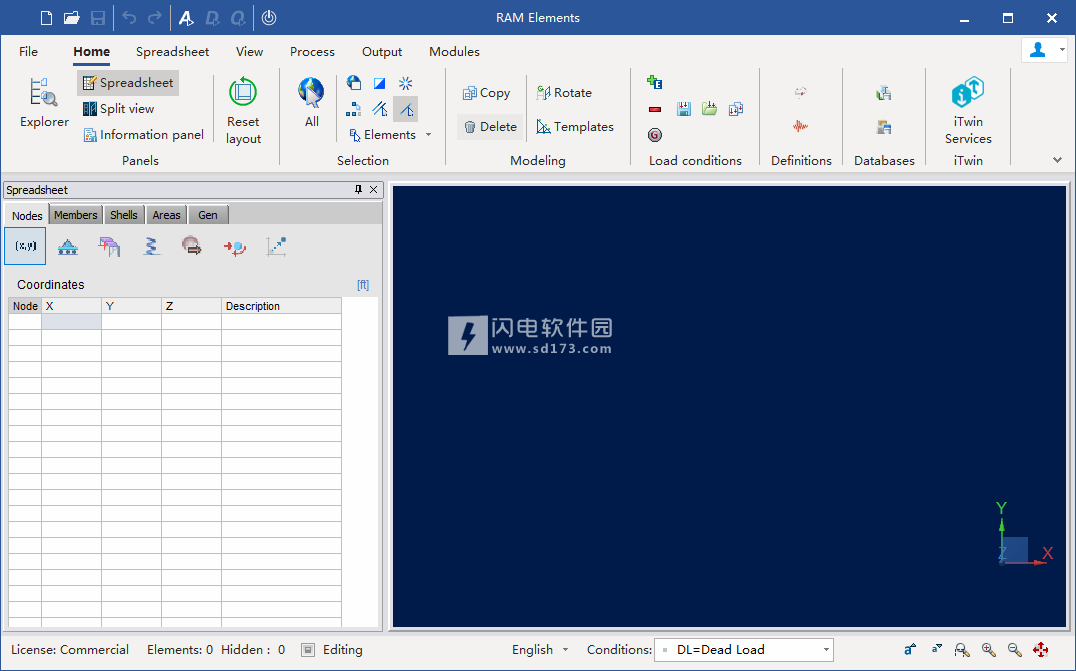Toggle the Editing mode icon in status bar
This screenshot has height=671, width=1076.
pos(308,650)
